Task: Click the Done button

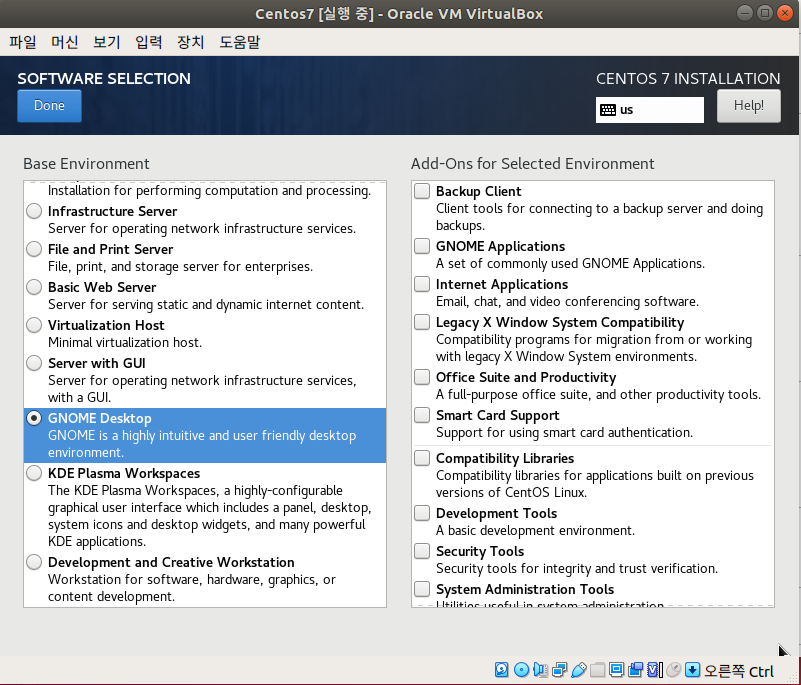Action: click(49, 106)
